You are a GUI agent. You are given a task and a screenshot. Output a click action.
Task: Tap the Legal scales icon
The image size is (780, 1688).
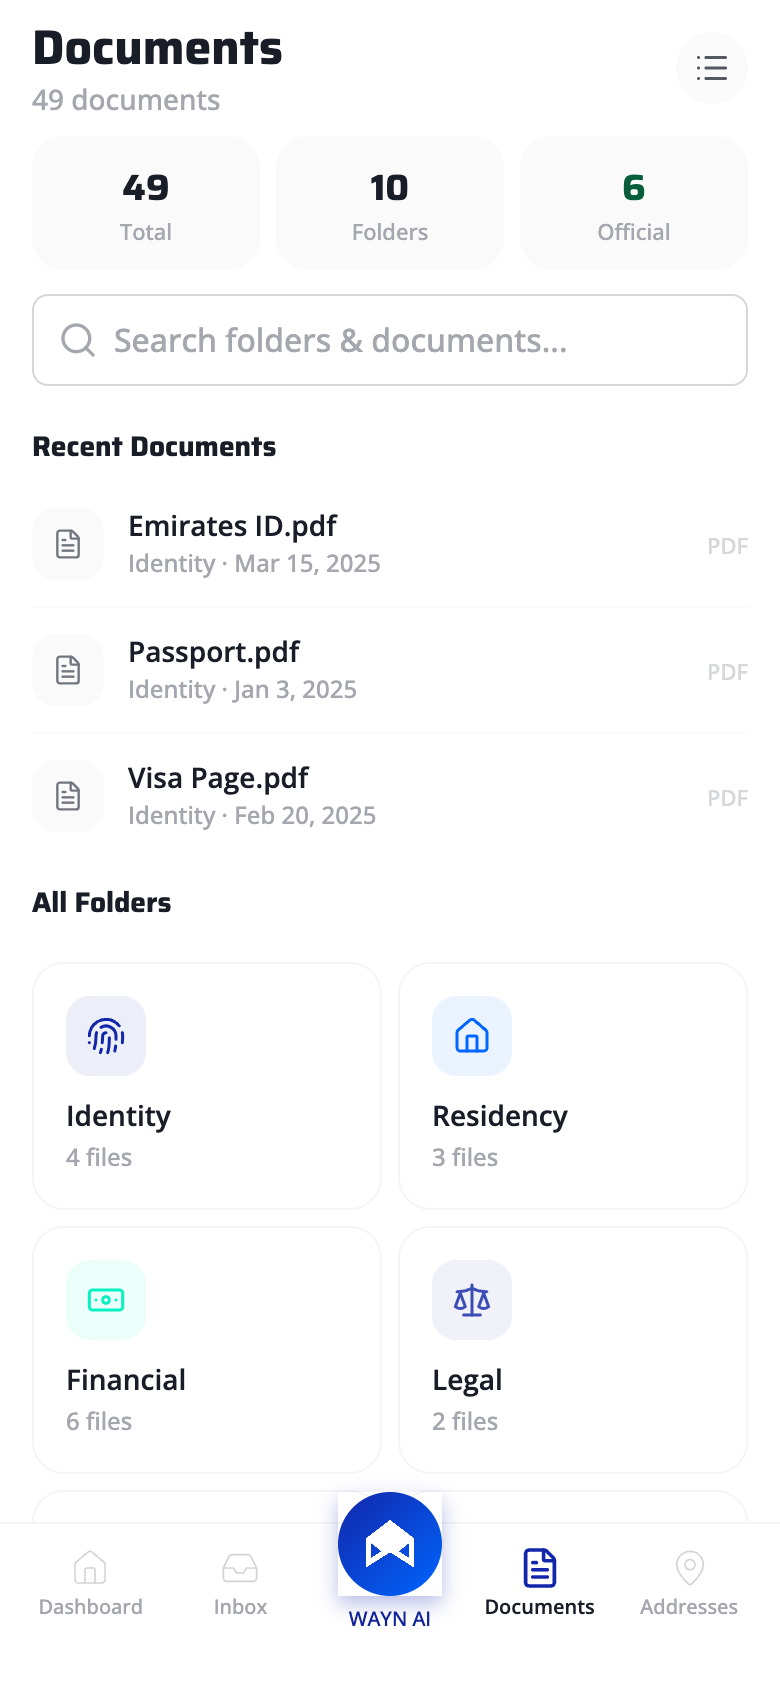coord(472,1300)
